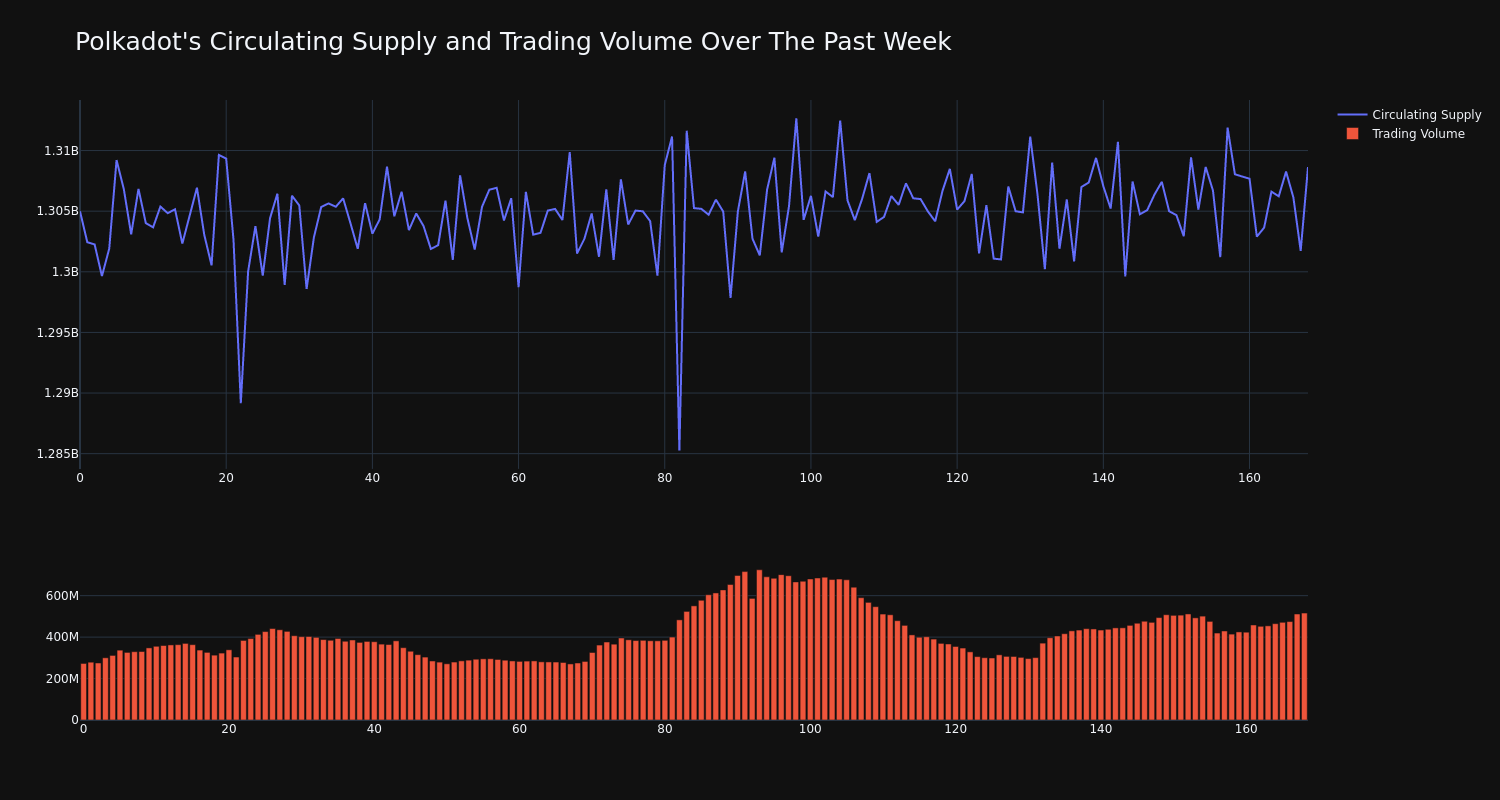Click x-axis tick 20 on volume chart
This screenshot has width=1500, height=800.
[229, 729]
